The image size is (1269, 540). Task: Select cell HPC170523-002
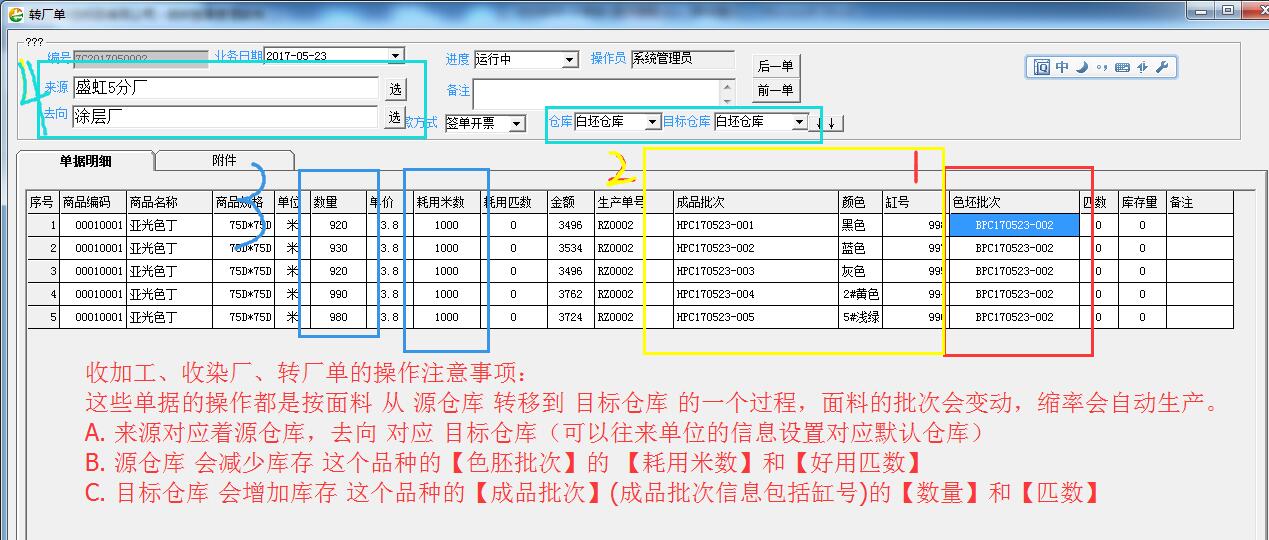[756, 248]
